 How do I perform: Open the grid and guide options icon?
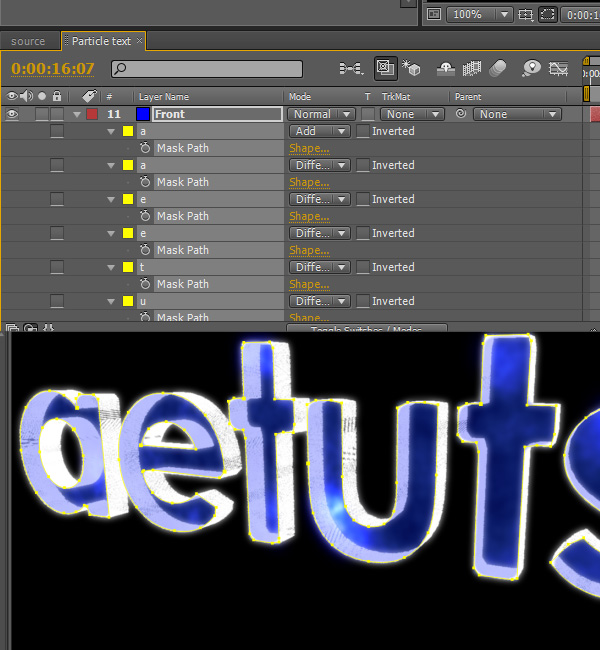[x=526, y=15]
